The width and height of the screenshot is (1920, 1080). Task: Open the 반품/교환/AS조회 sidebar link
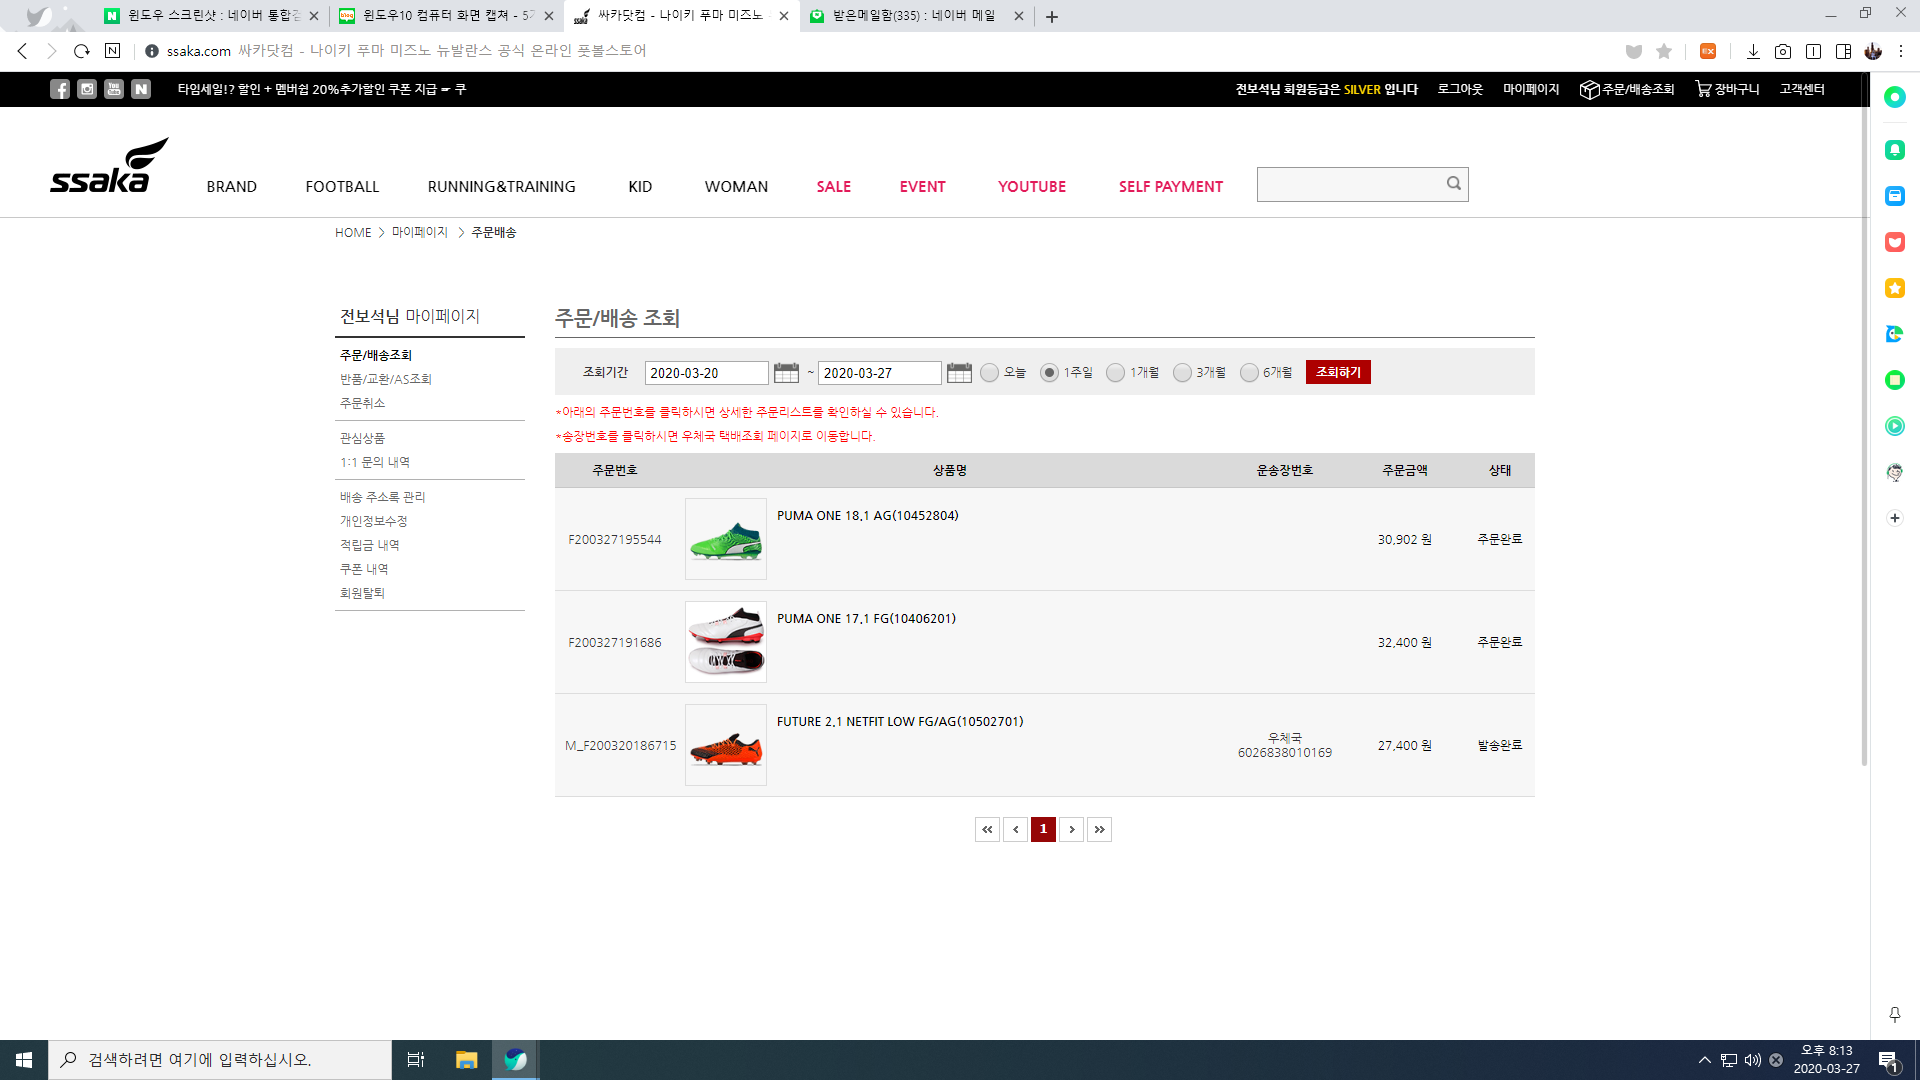coord(386,379)
